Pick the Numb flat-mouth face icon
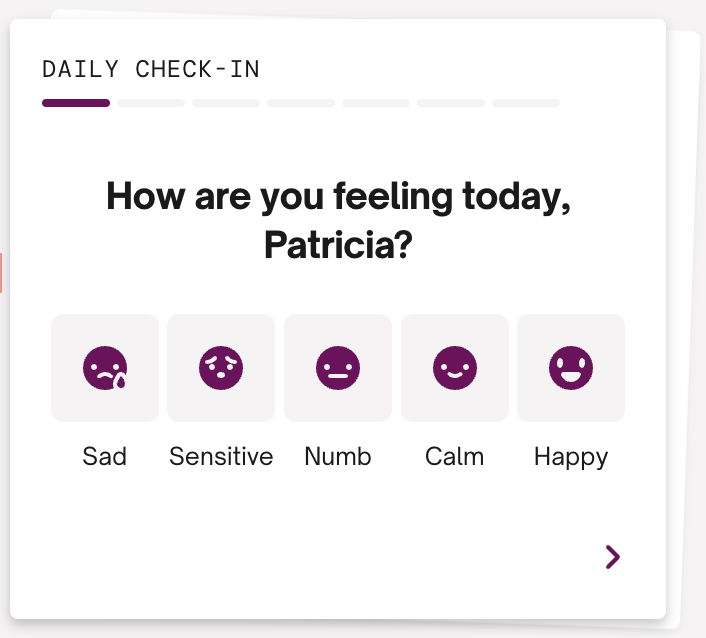The image size is (706, 638). point(338,368)
